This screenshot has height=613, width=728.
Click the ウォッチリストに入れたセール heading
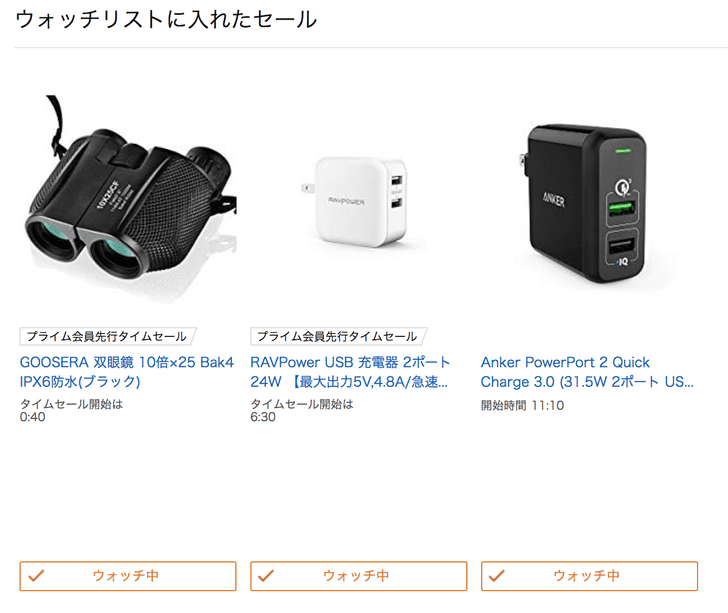tap(166, 20)
